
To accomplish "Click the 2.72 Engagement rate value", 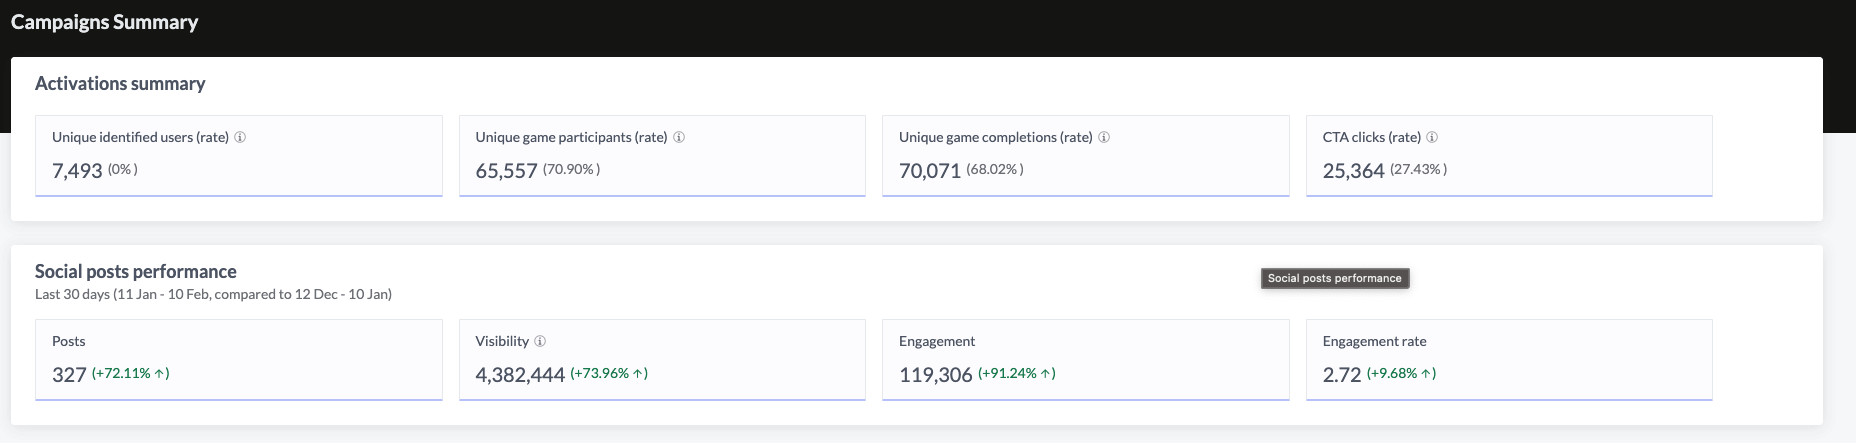I will click(1341, 375).
